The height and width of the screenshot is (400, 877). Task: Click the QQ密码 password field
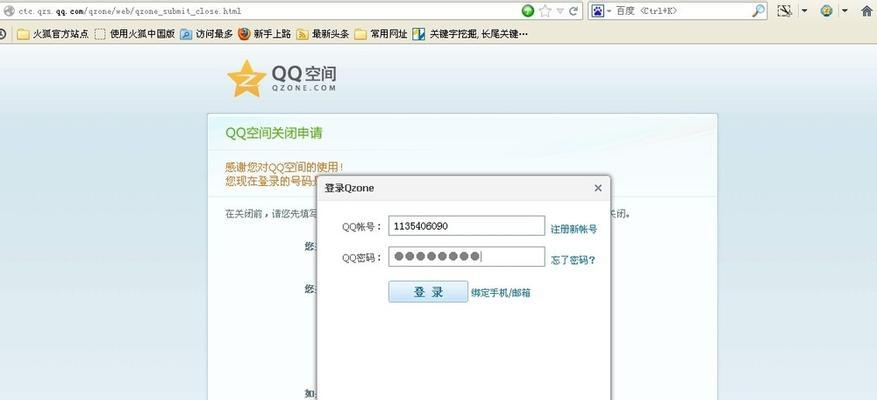tap(466, 257)
